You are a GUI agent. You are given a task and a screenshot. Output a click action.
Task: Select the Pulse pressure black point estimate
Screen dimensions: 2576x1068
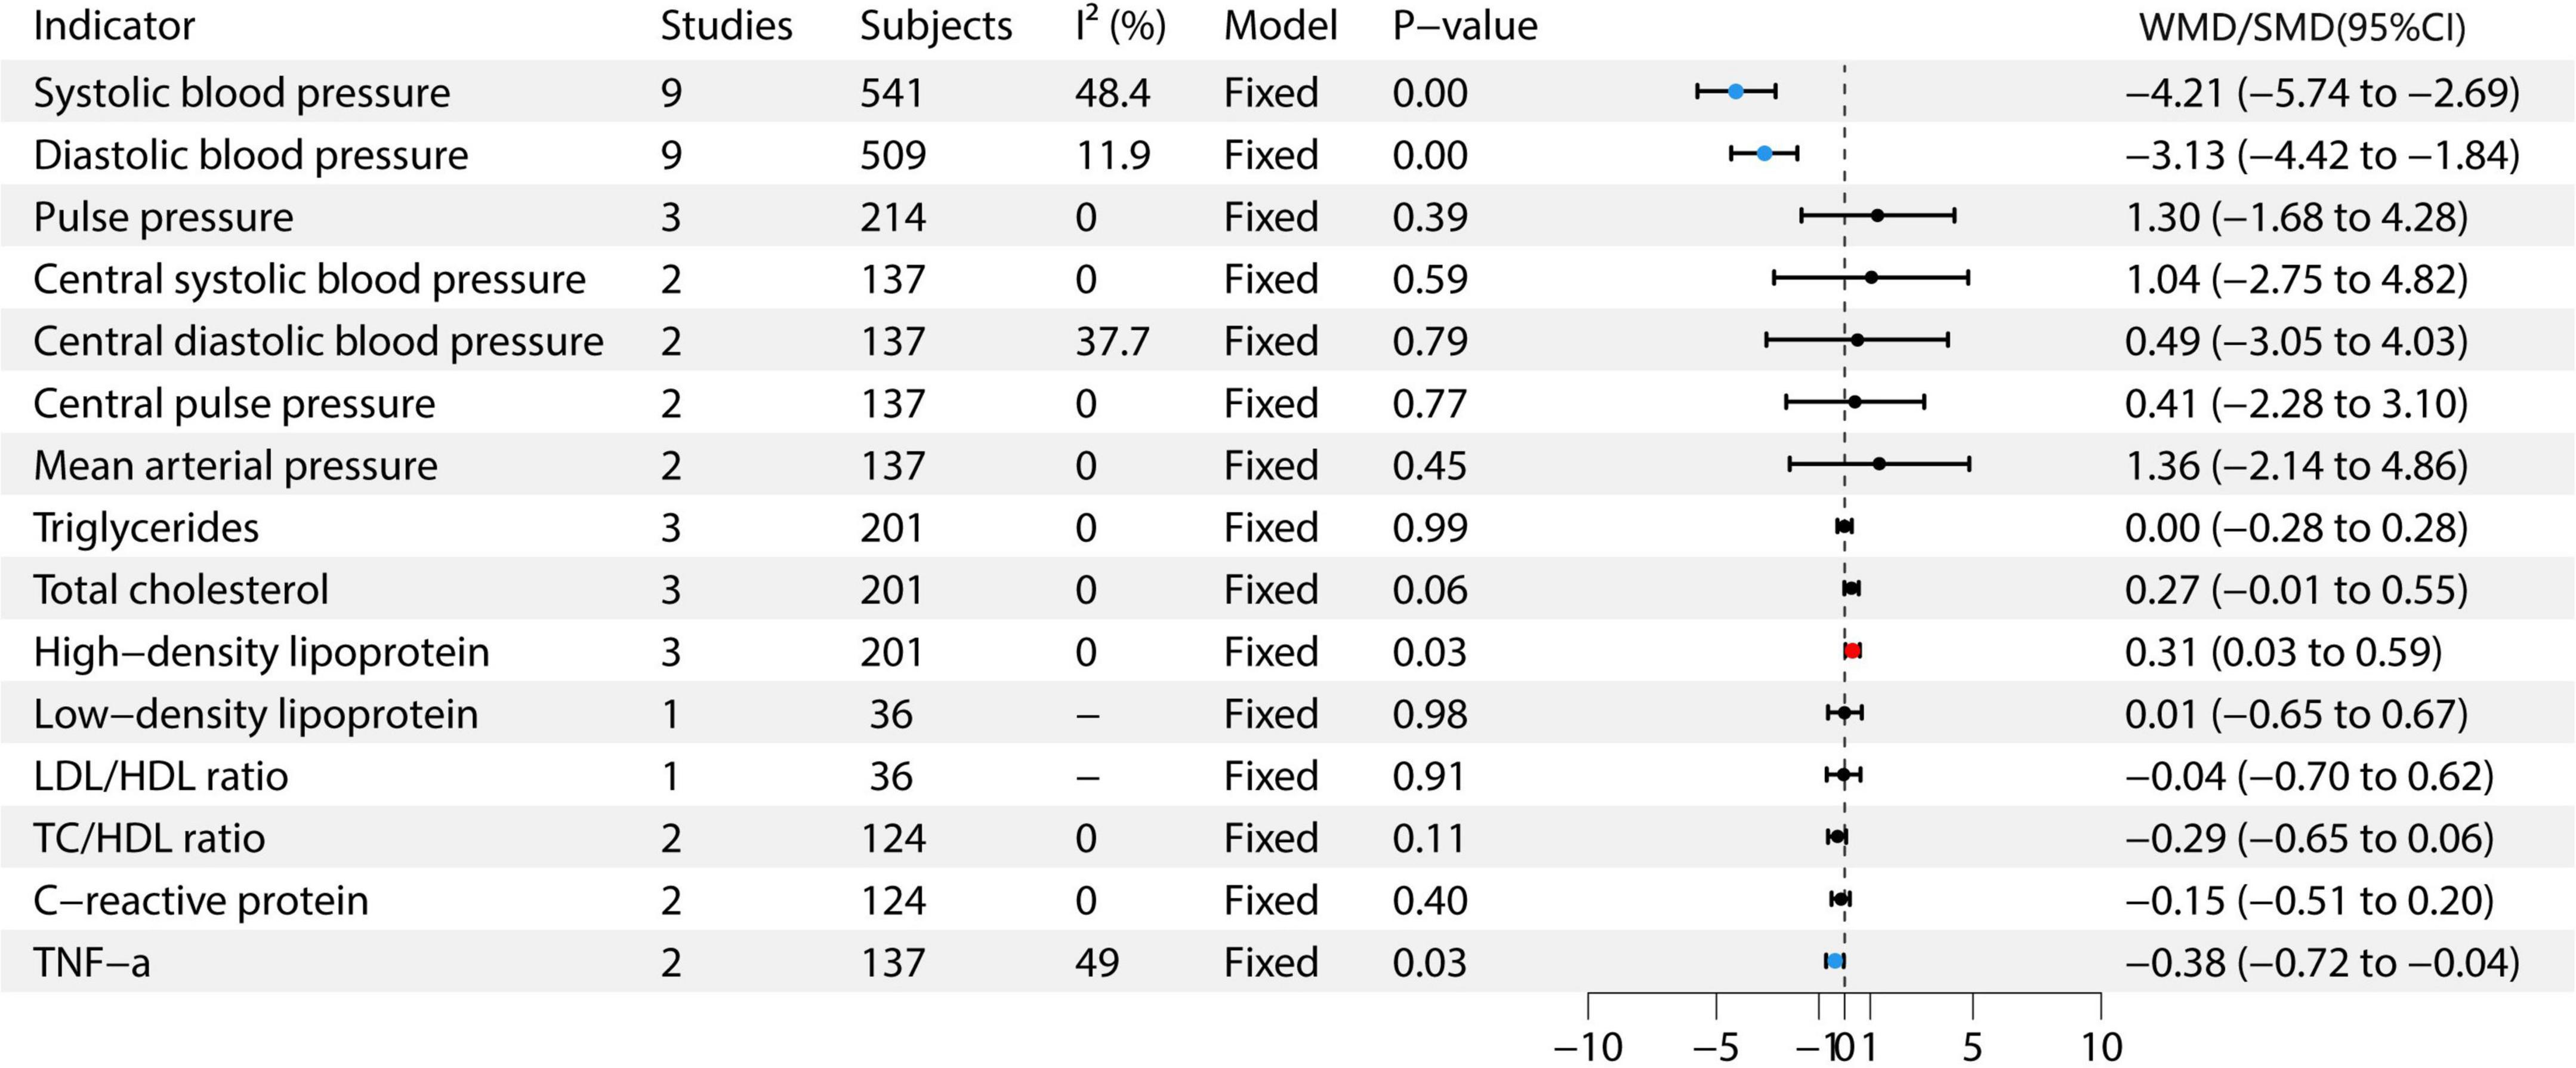coord(1877,216)
